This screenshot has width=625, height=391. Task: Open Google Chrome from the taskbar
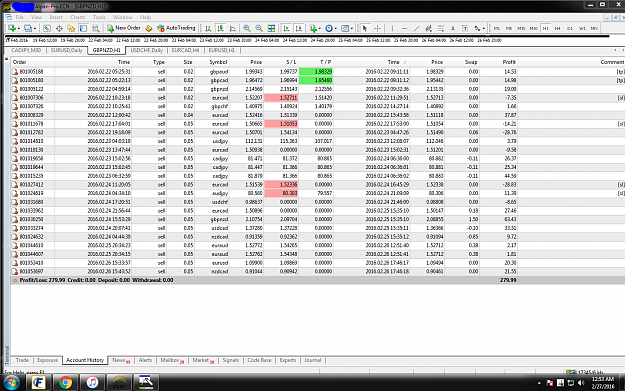65,383
